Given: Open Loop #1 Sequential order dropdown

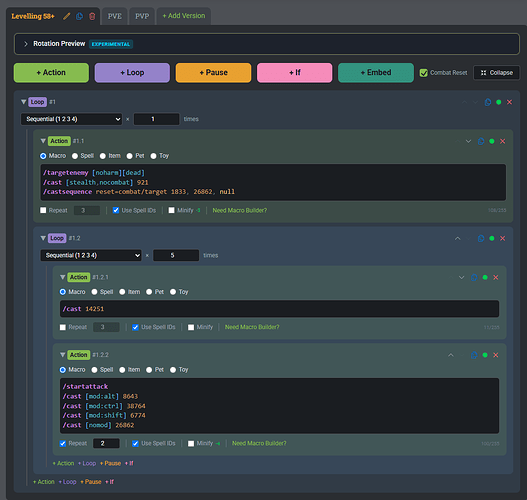Looking at the screenshot, I should click(x=71, y=119).
